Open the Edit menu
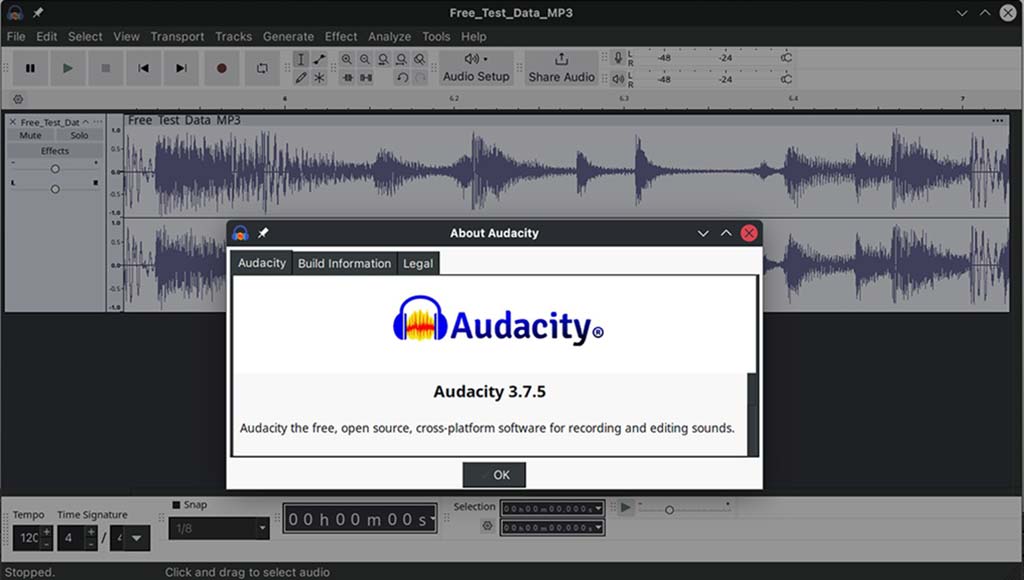This screenshot has width=1024, height=580. 46,37
